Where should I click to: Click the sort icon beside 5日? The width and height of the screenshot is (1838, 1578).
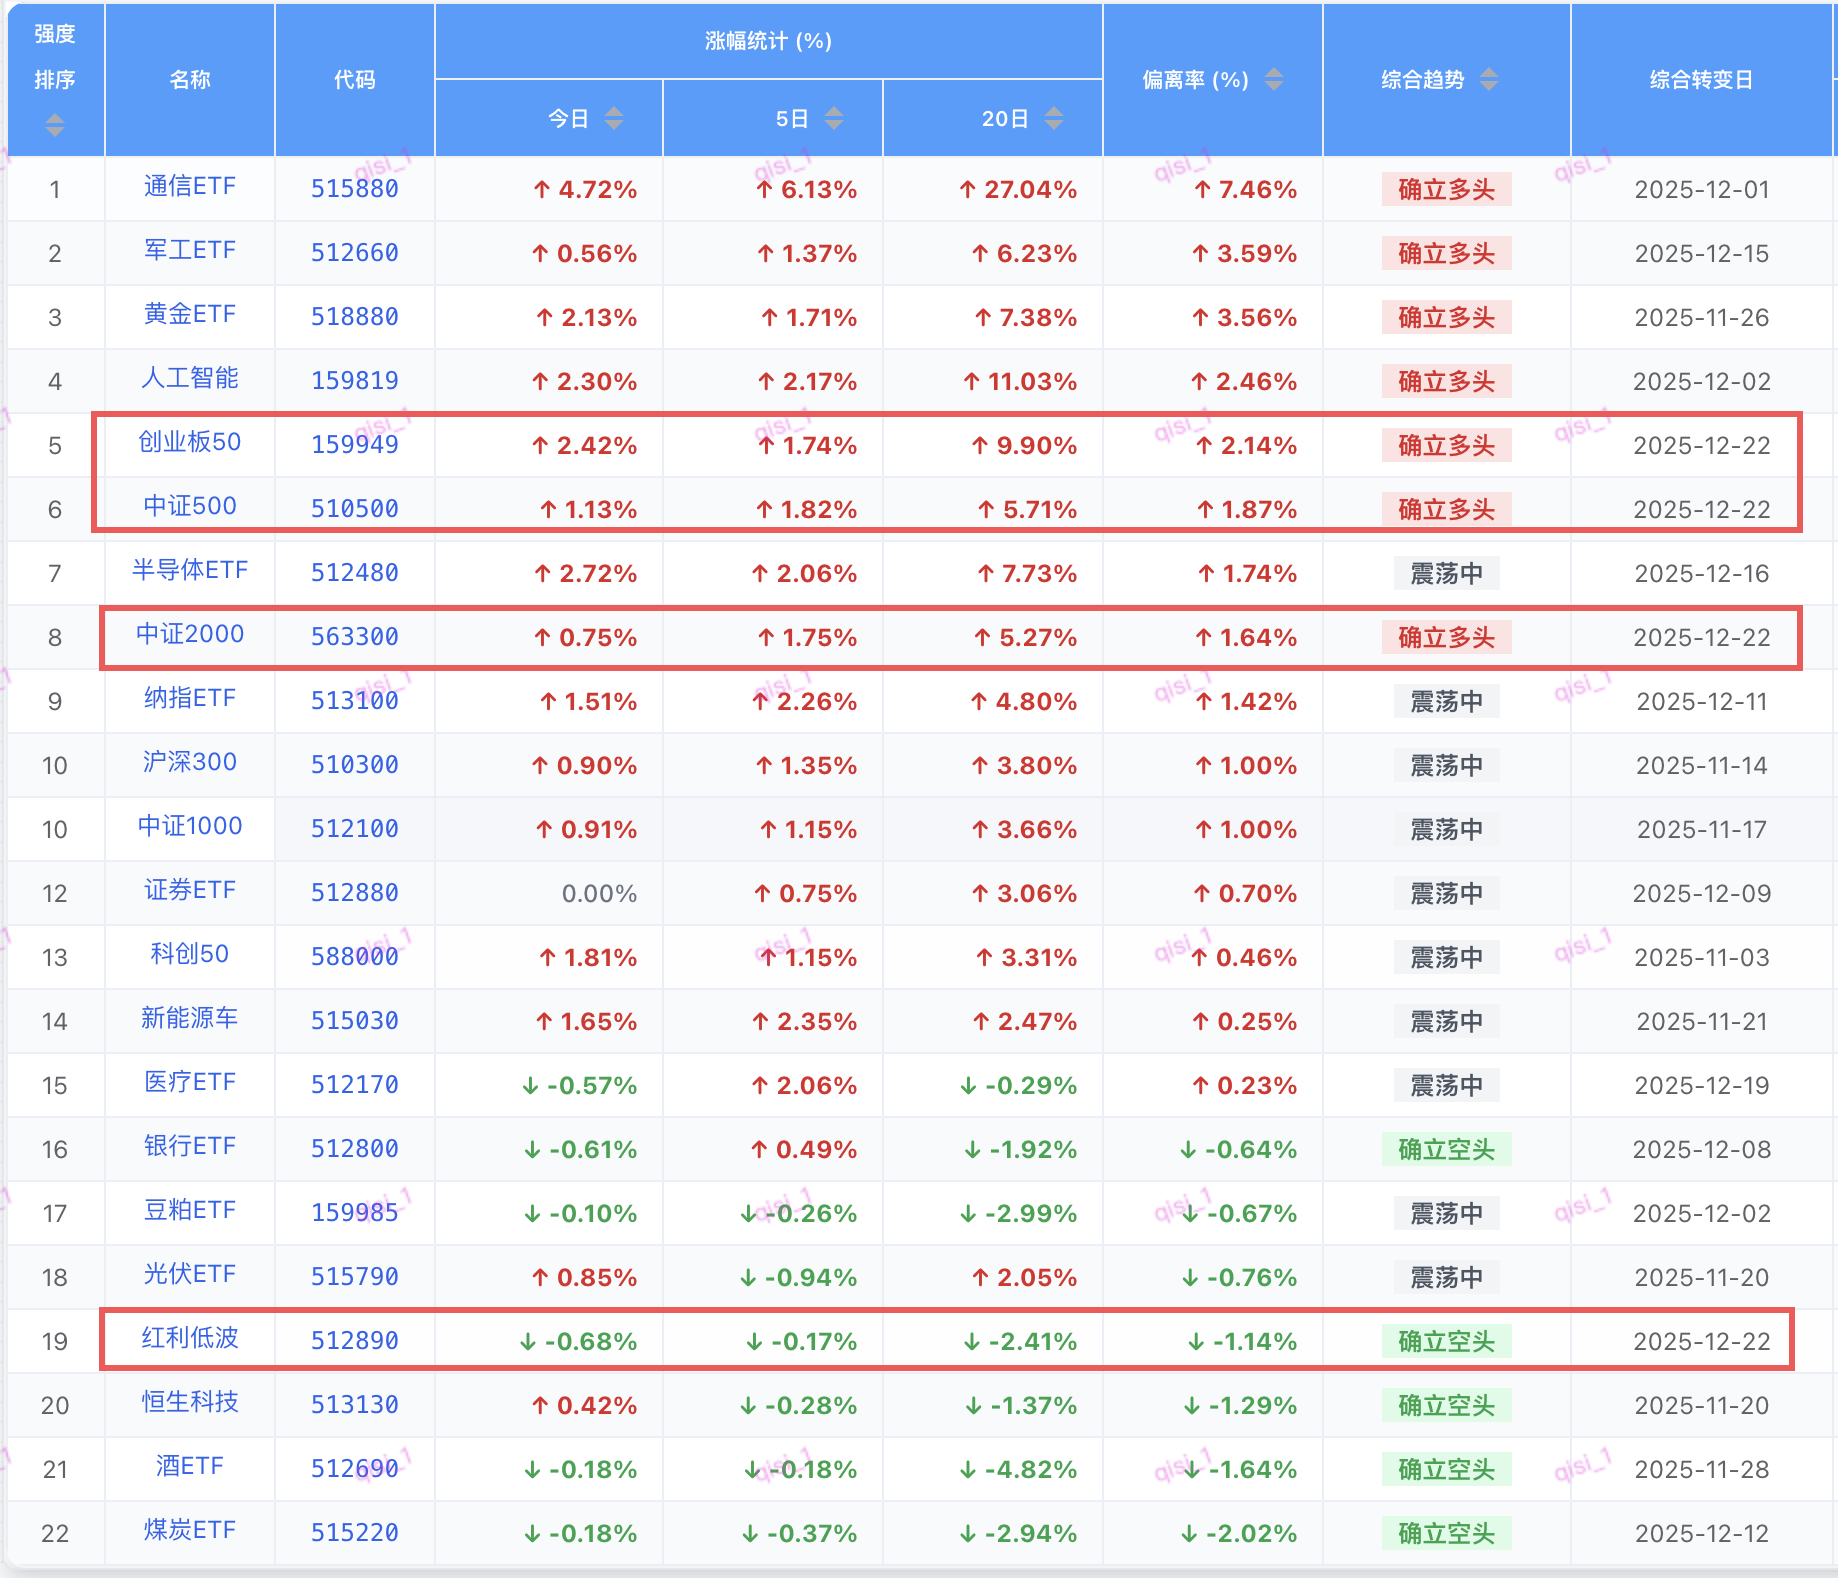(x=834, y=119)
